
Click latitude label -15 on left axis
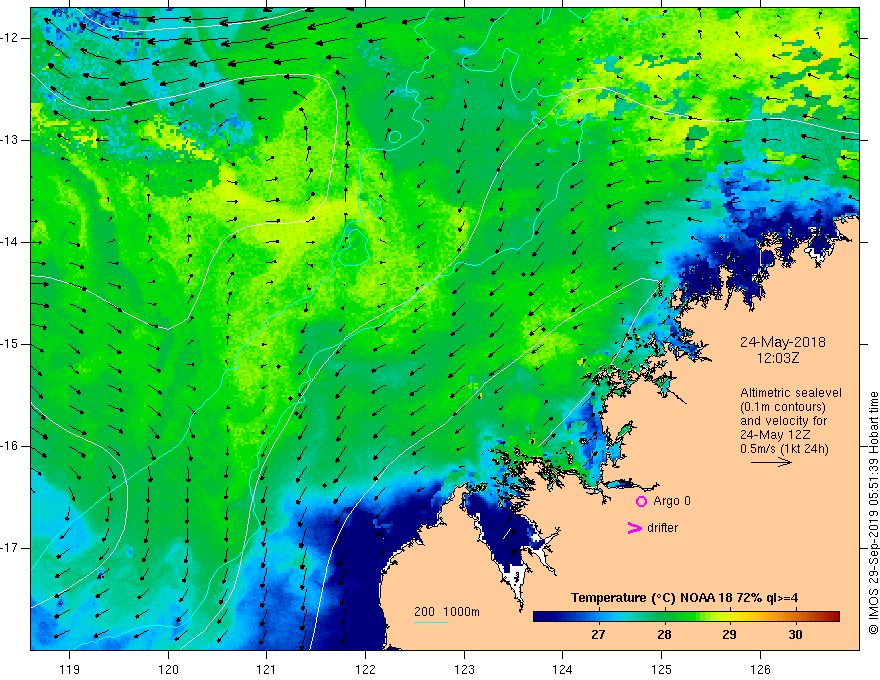pyautogui.click(x=11, y=344)
